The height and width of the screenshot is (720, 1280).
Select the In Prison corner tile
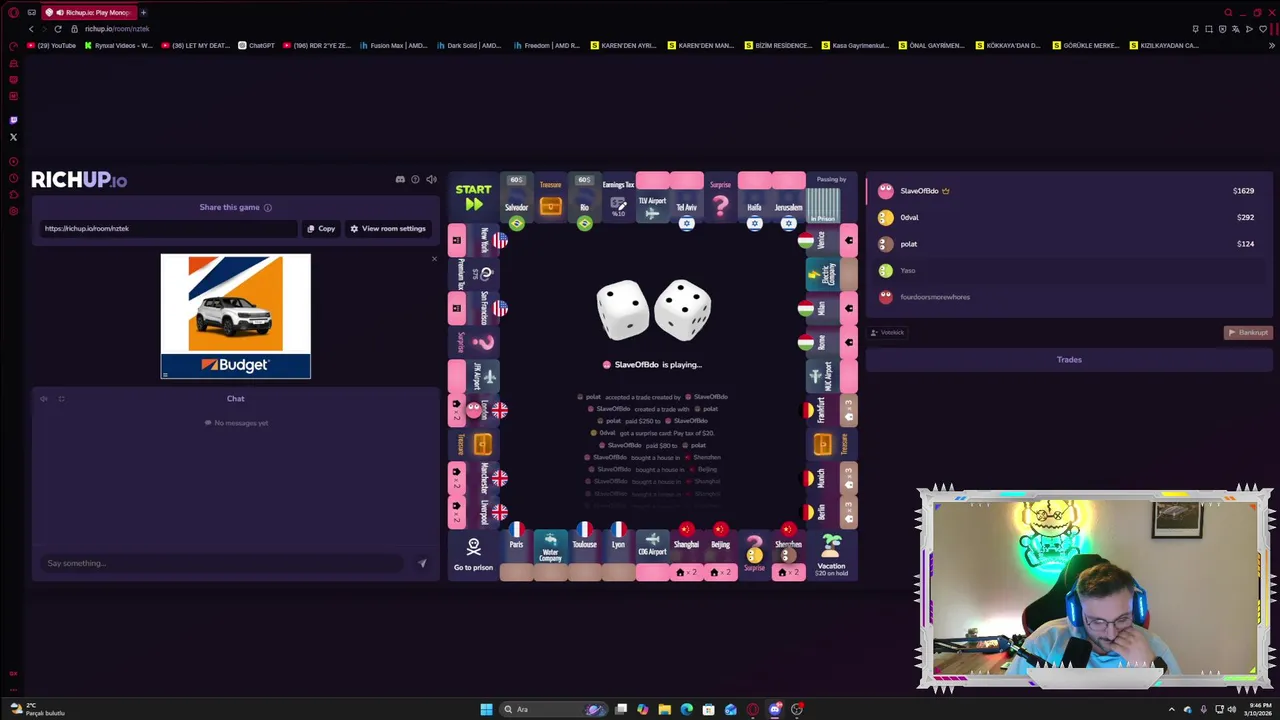pyautogui.click(x=831, y=198)
